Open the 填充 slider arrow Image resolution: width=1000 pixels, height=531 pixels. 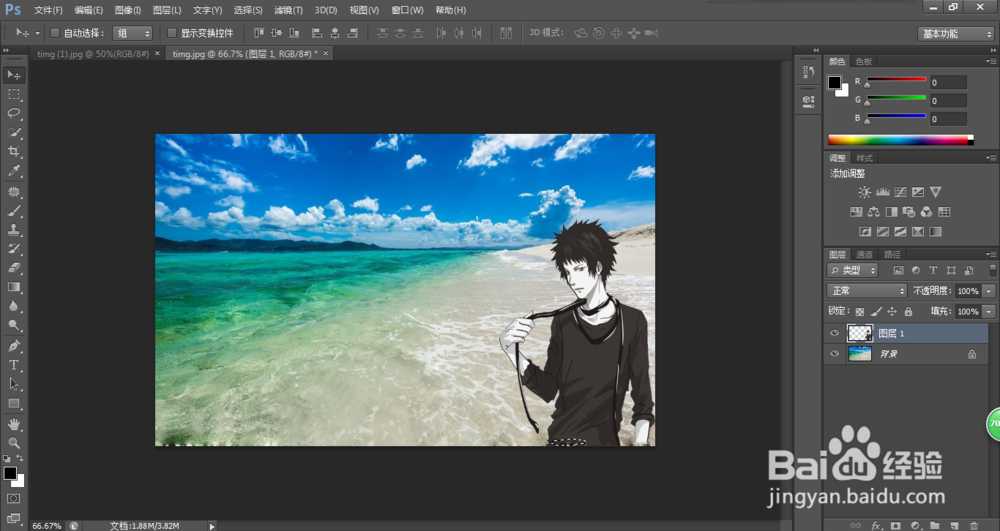pos(989,312)
